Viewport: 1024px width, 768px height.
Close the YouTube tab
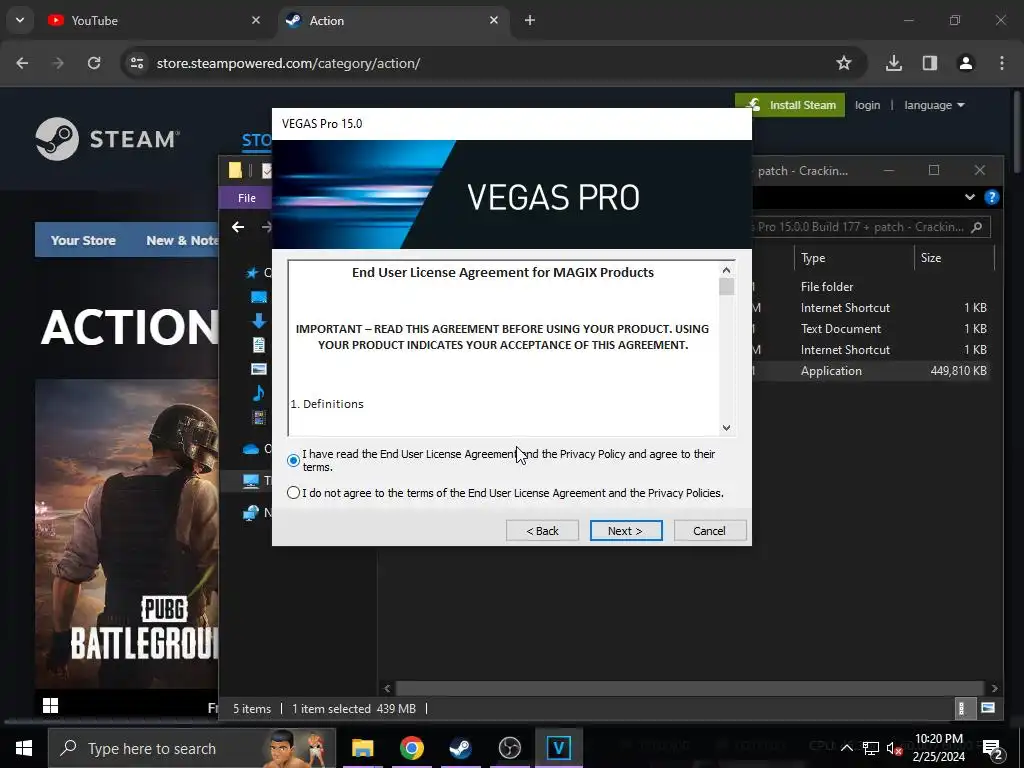(256, 20)
